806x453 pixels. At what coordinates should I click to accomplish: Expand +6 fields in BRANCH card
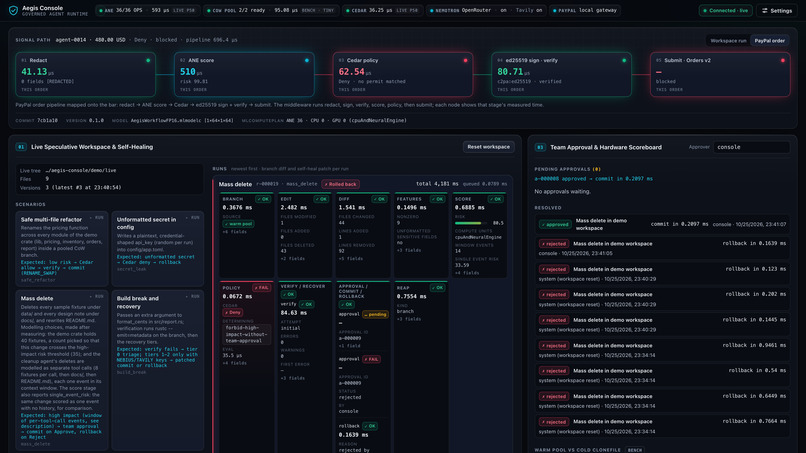tap(234, 232)
